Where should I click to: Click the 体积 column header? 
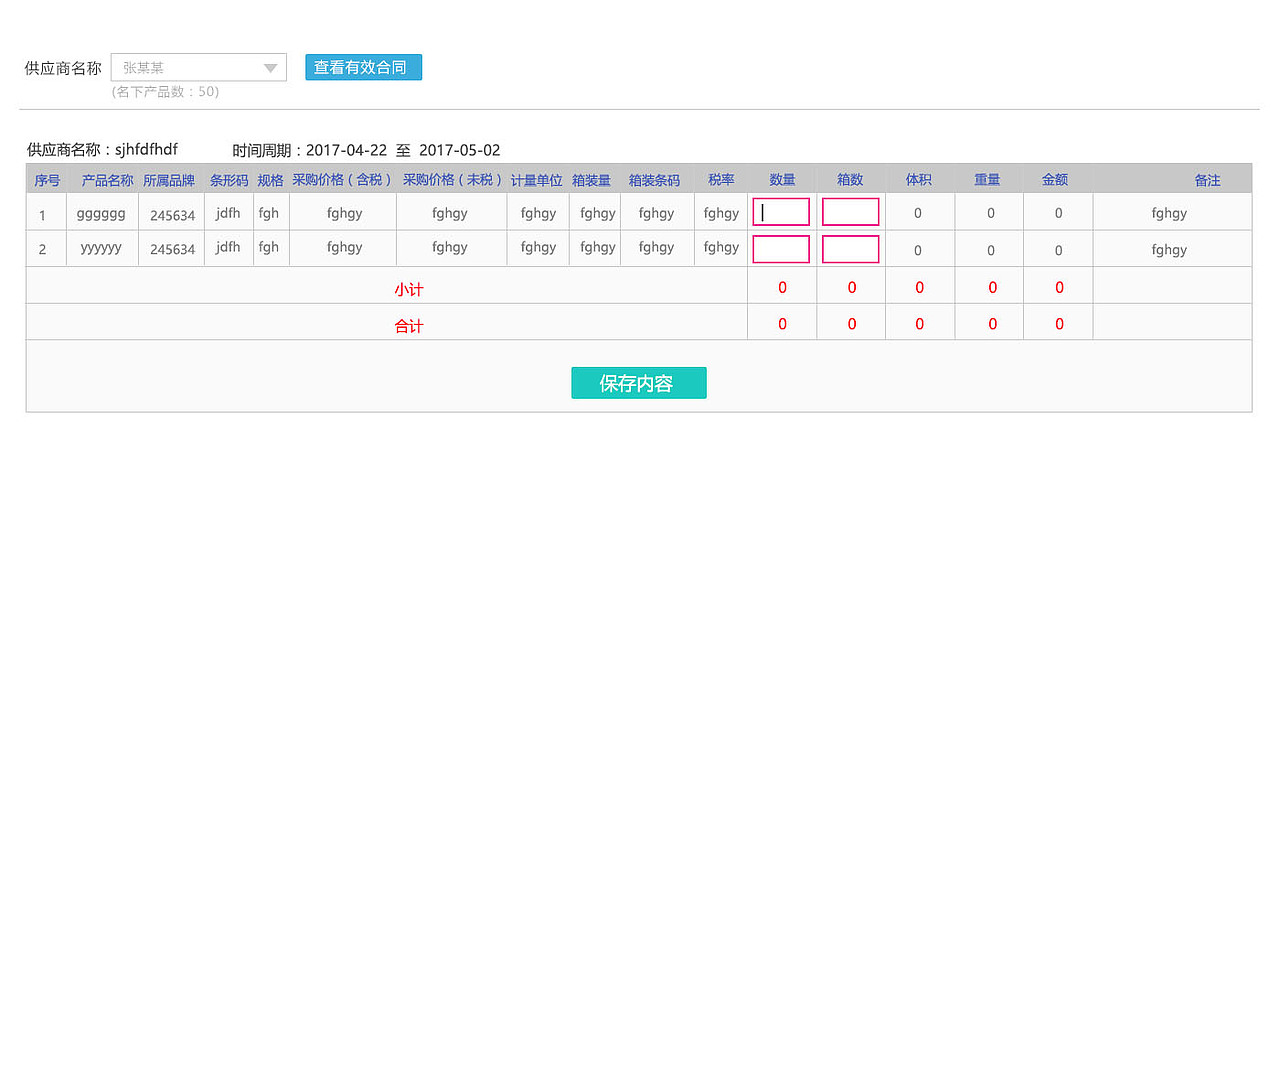pyautogui.click(x=918, y=180)
